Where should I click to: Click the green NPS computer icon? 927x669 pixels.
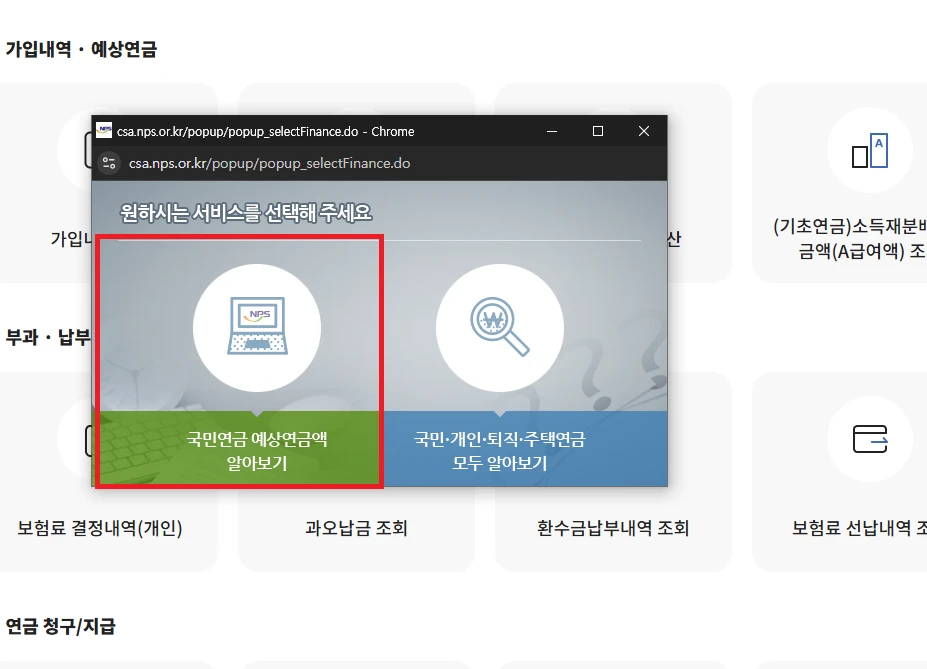coord(256,325)
